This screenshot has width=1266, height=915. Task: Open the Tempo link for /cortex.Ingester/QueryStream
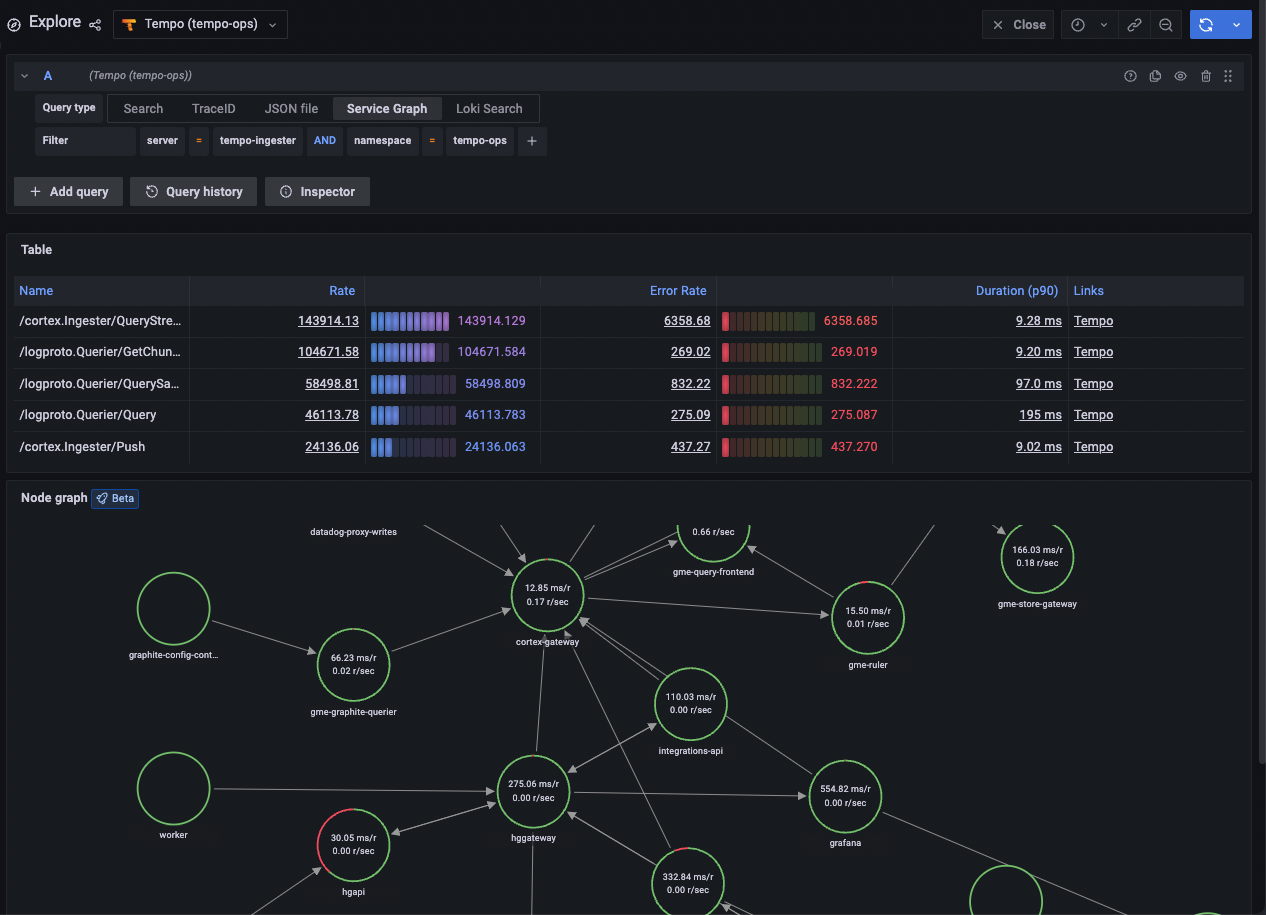pos(1093,320)
